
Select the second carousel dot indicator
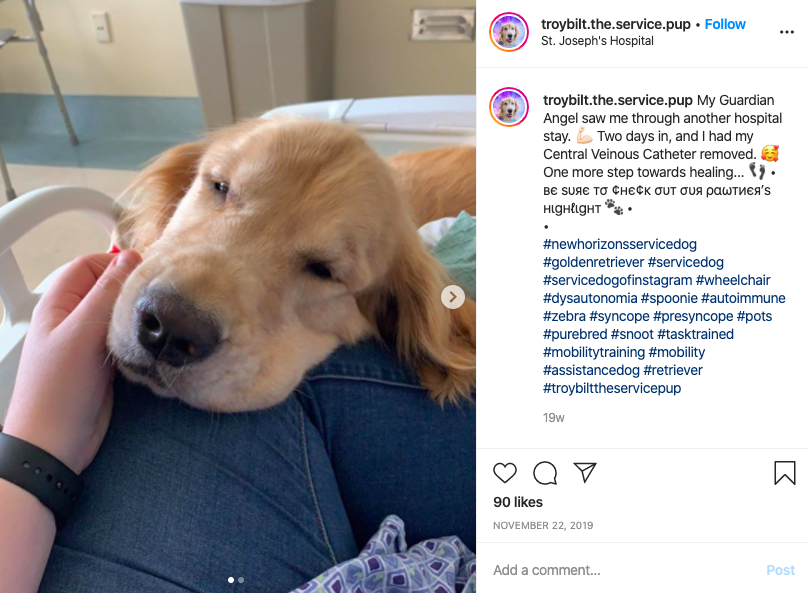point(241,580)
